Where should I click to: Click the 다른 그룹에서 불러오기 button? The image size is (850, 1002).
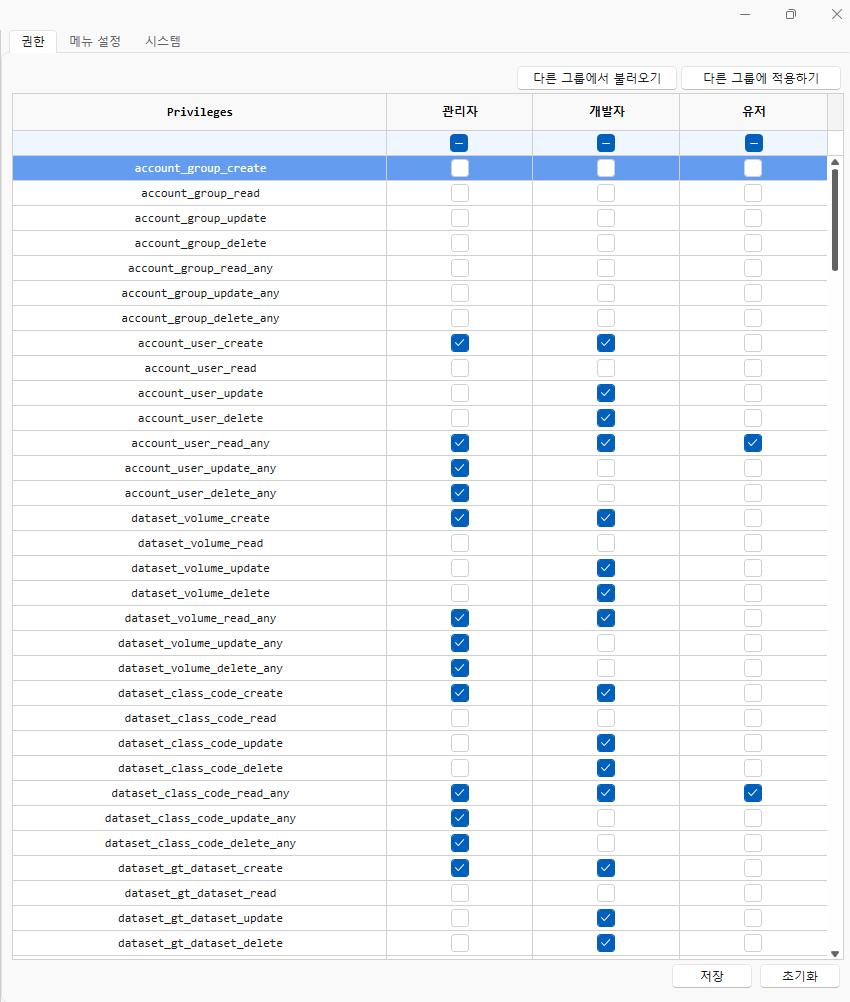597,78
